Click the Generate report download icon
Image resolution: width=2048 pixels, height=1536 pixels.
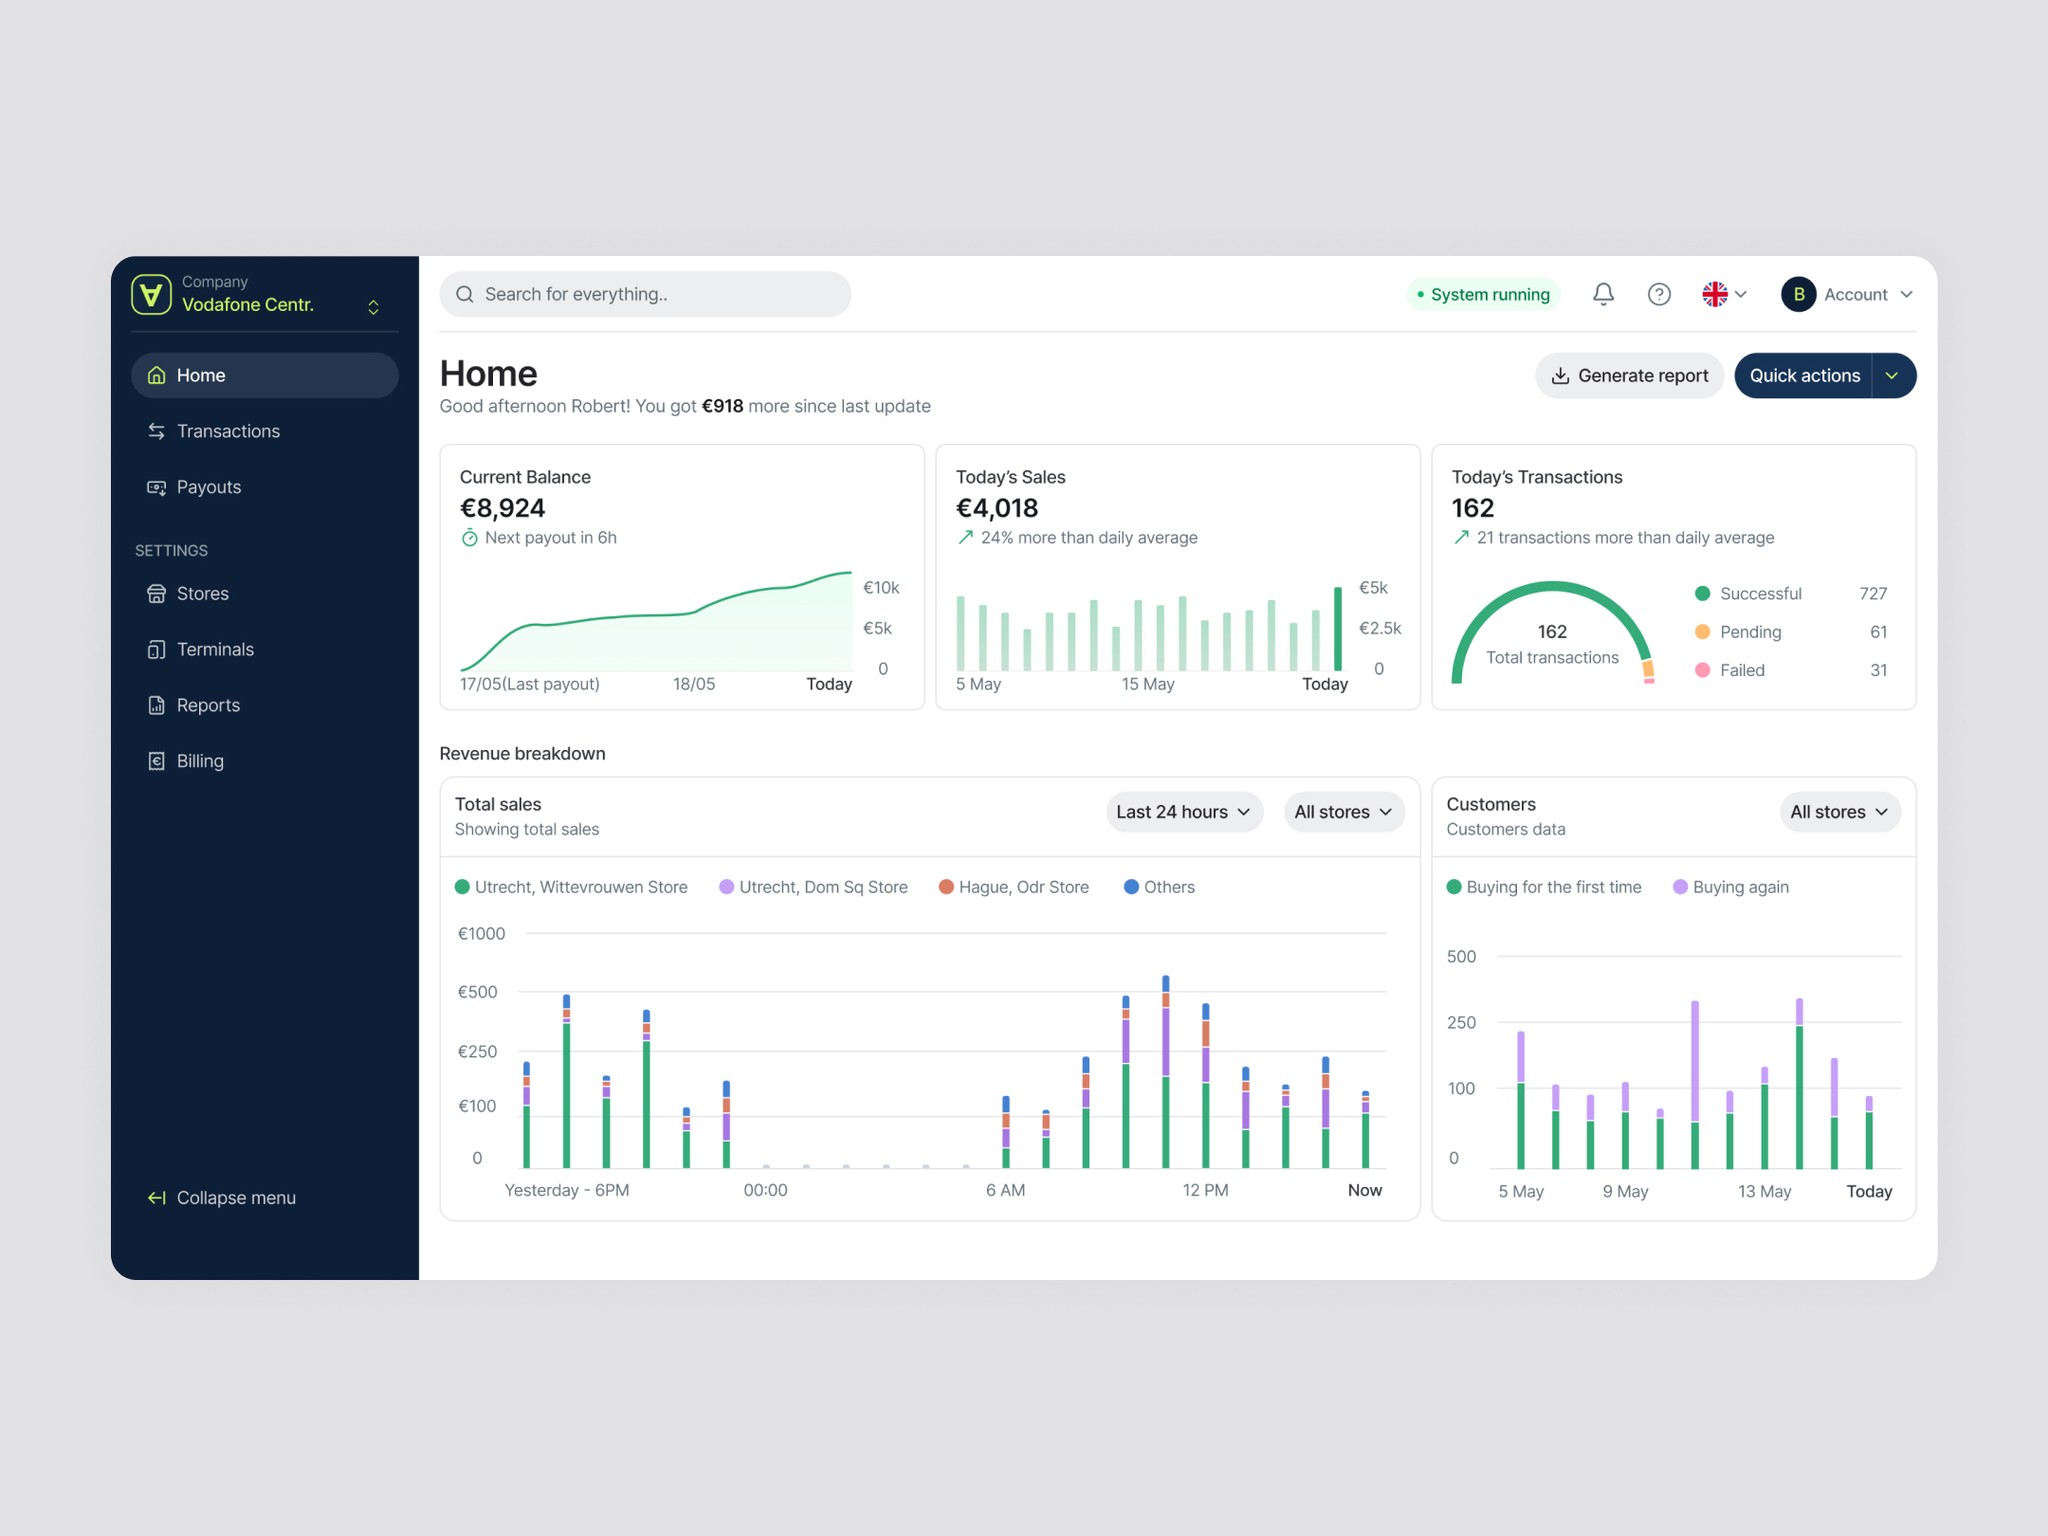tap(1560, 376)
